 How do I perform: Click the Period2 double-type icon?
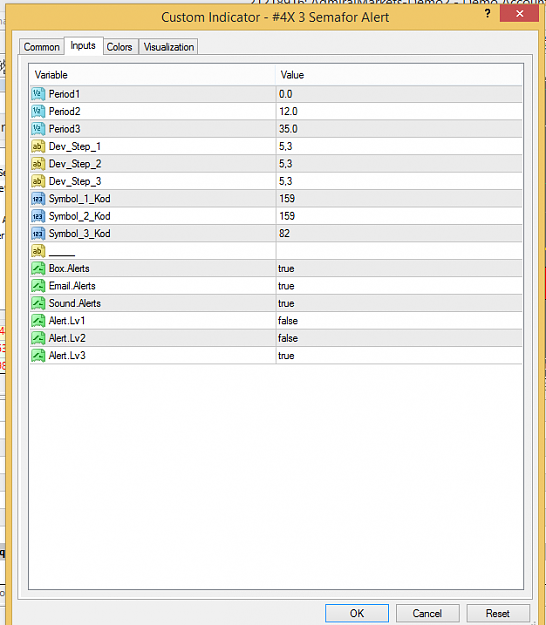pos(38,111)
